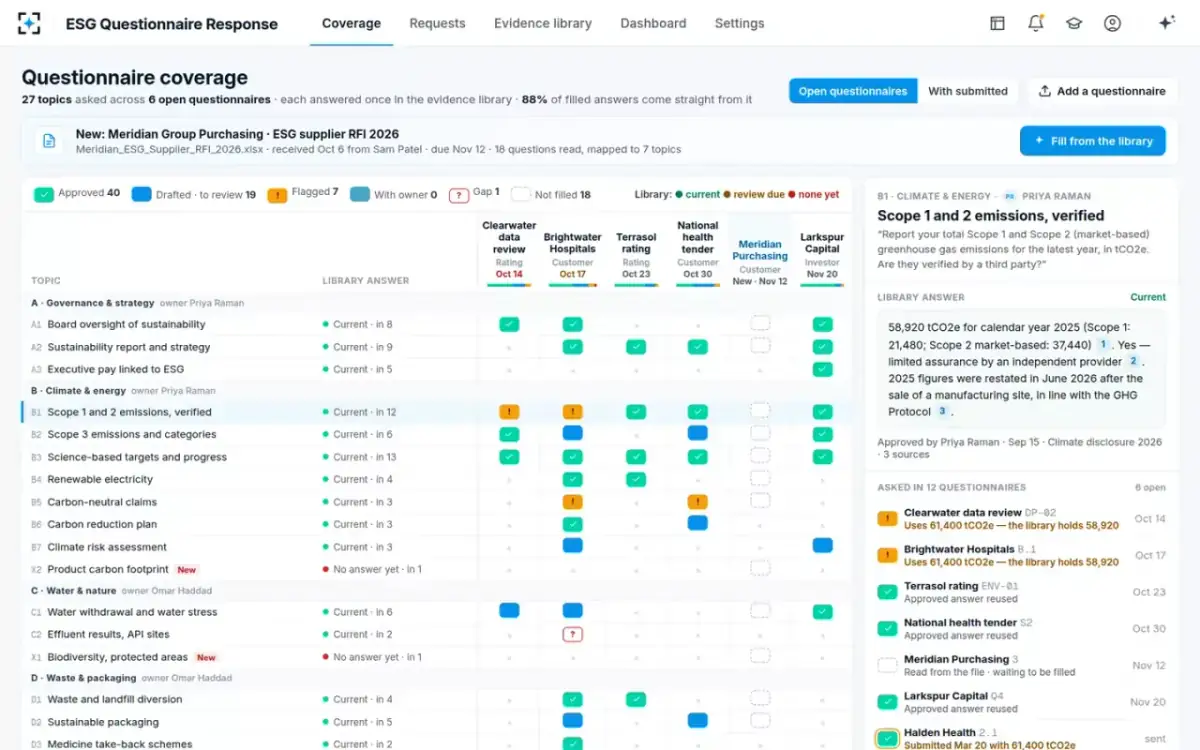Viewport: 1200px width, 750px height.
Task: Select the Clearwater data review column header
Action: coord(509,250)
